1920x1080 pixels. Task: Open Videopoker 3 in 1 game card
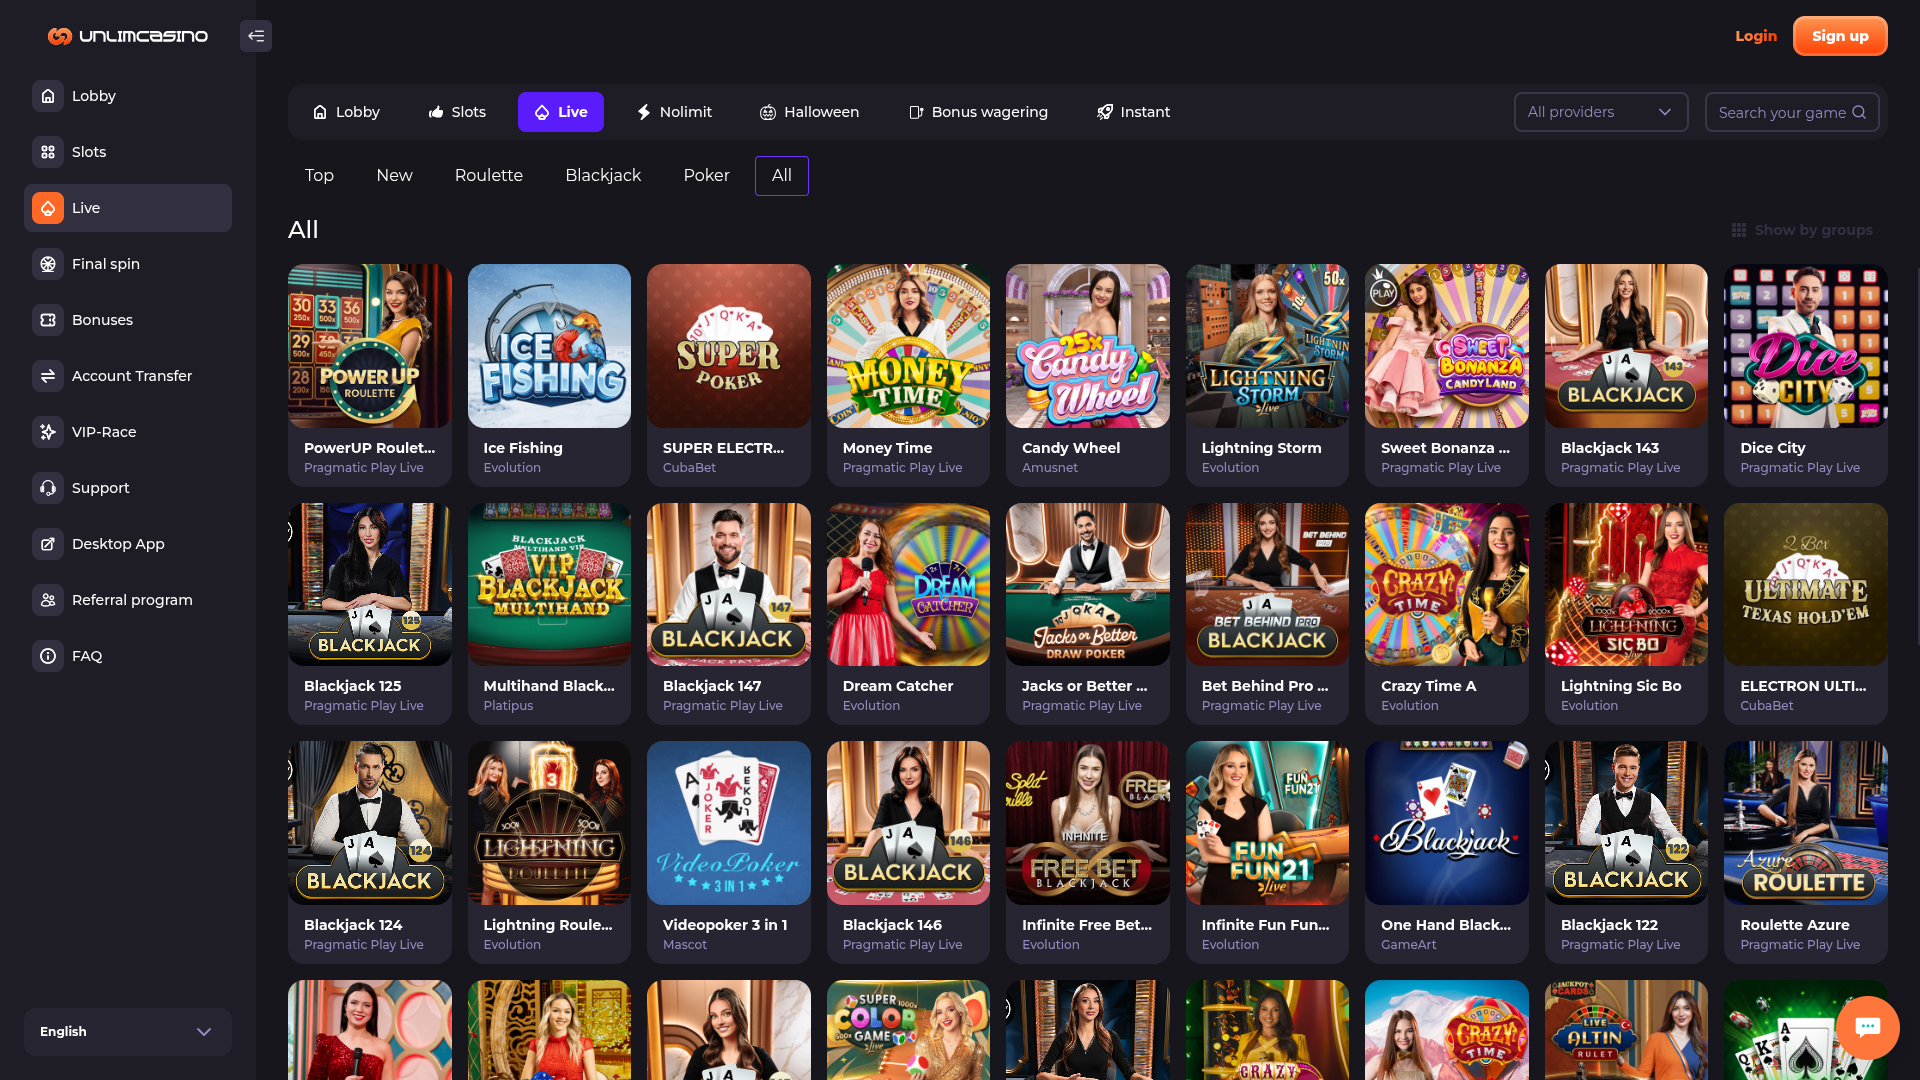[729, 852]
